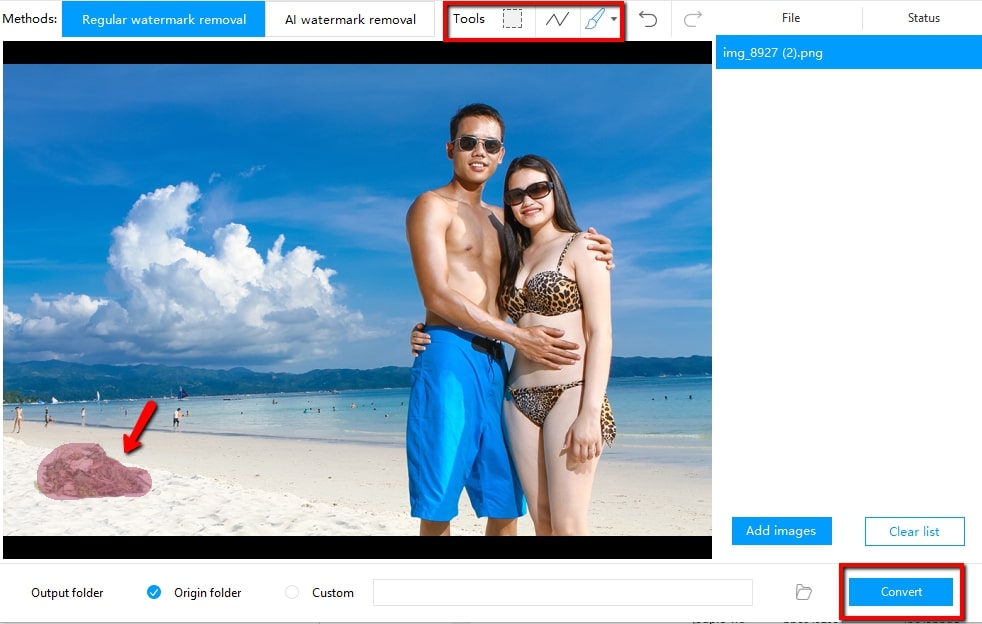Select the Origin folder radio button
Image resolution: width=982 pixels, height=624 pixels.
pos(155,592)
